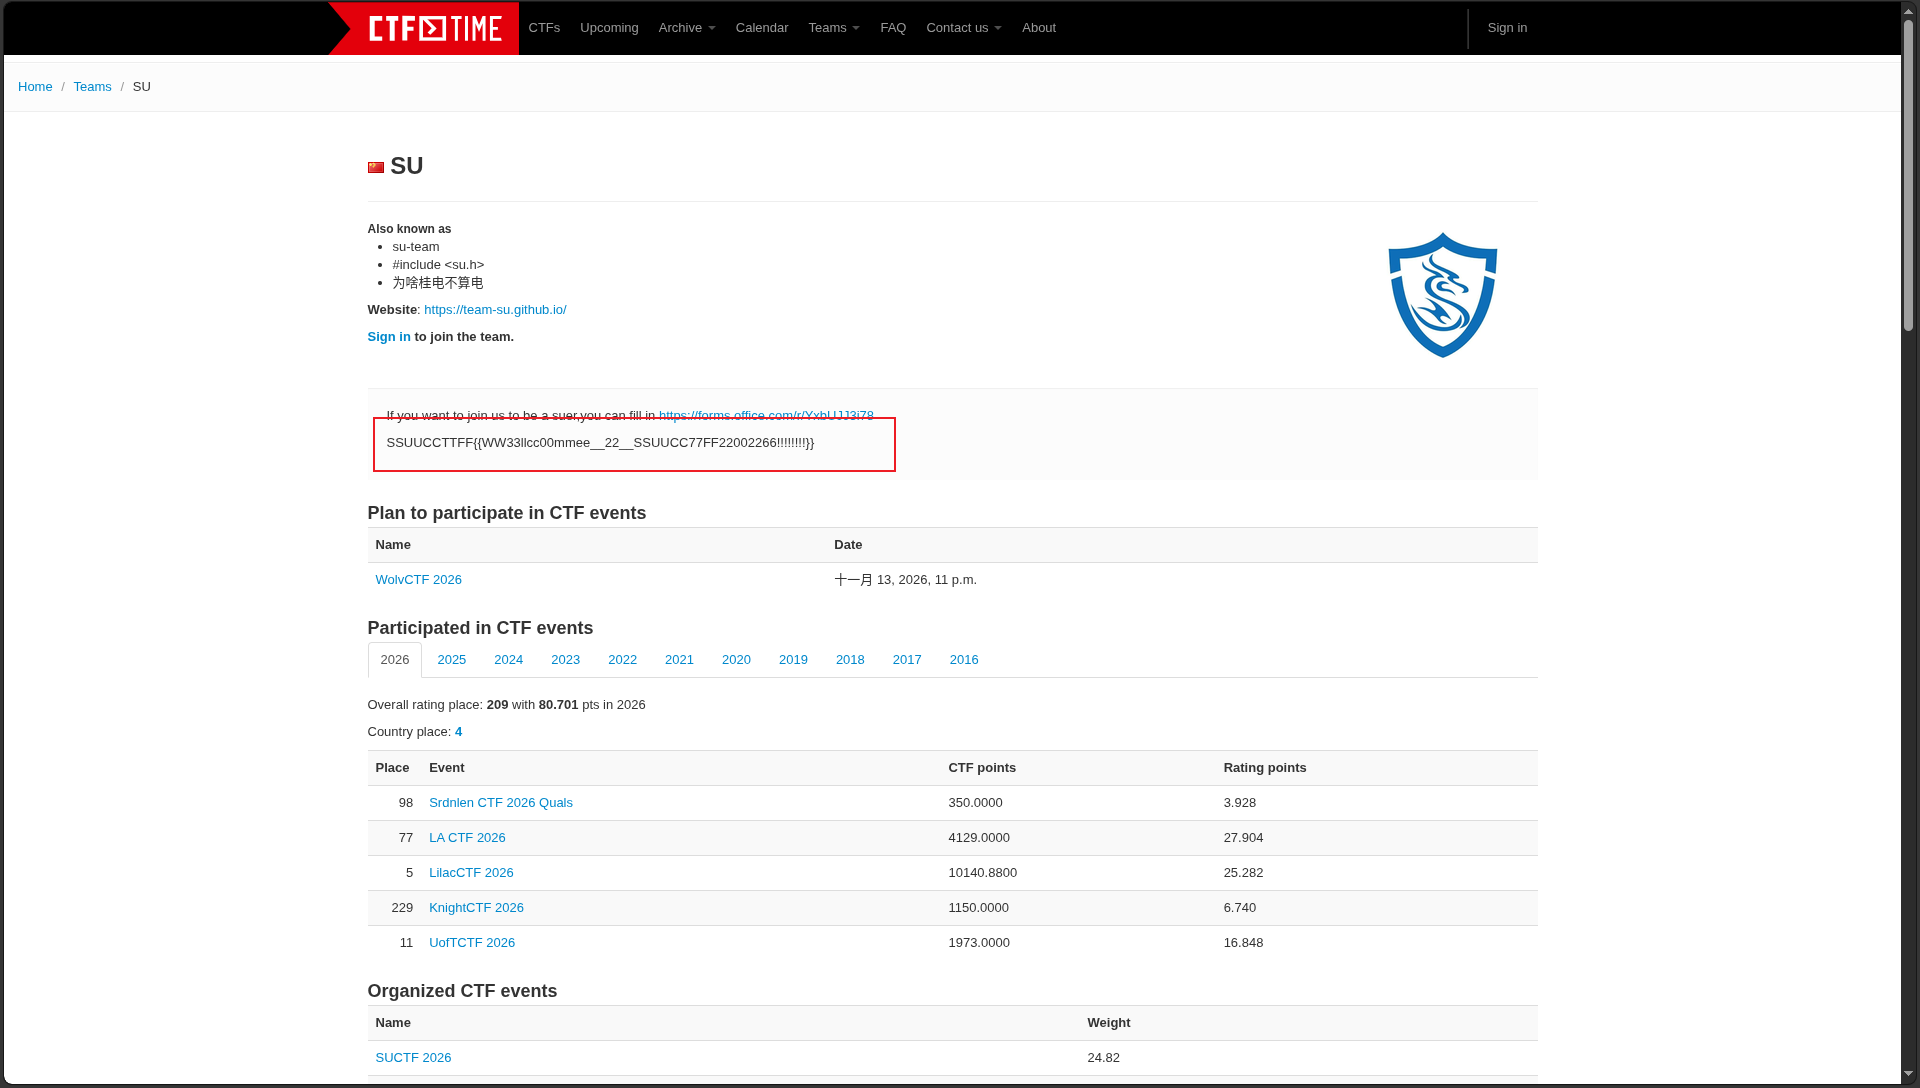Expand the Contact us dropdown
This screenshot has height=1088, width=1920.
[x=963, y=28]
